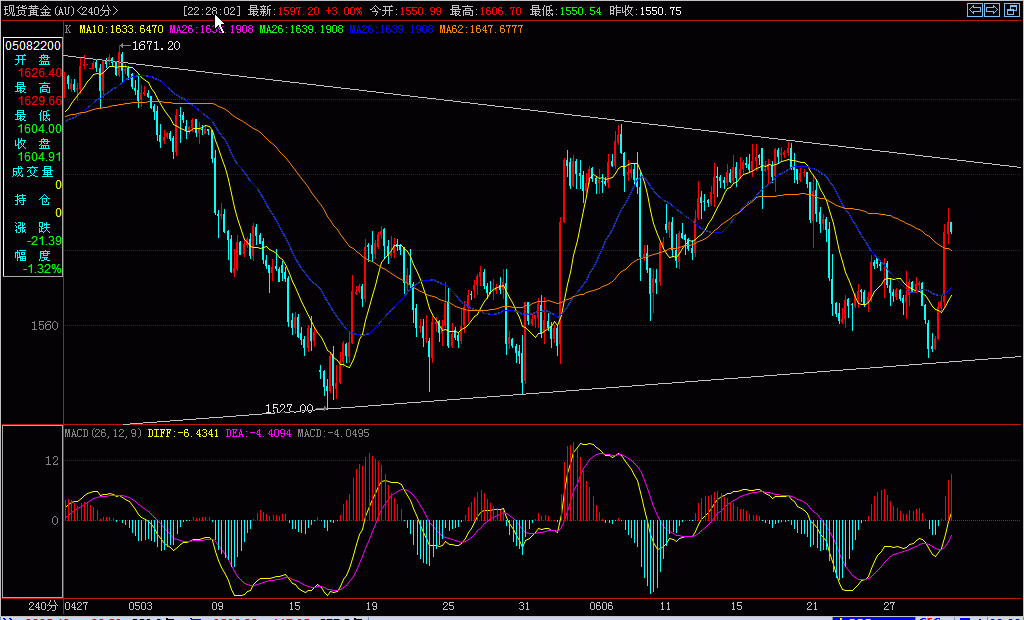Screen dimensions: 1024x620
Task: Click the info panel 最高 value 1629.66
Action: pos(40,101)
